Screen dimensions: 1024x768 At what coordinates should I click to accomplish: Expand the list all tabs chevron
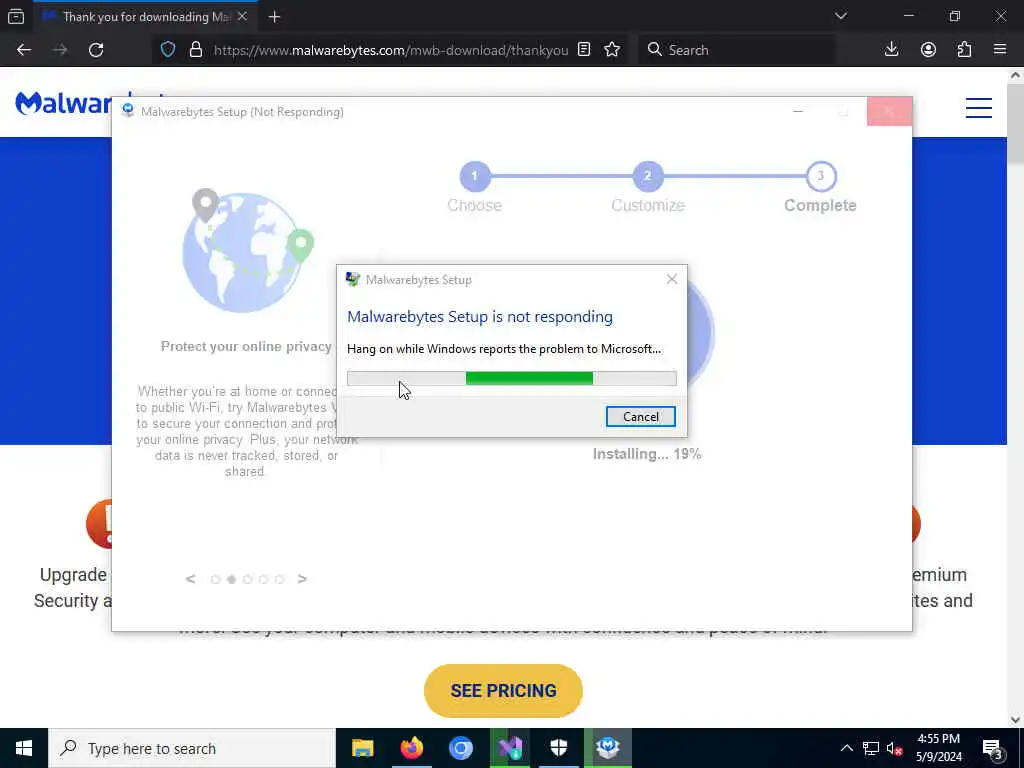(x=840, y=16)
